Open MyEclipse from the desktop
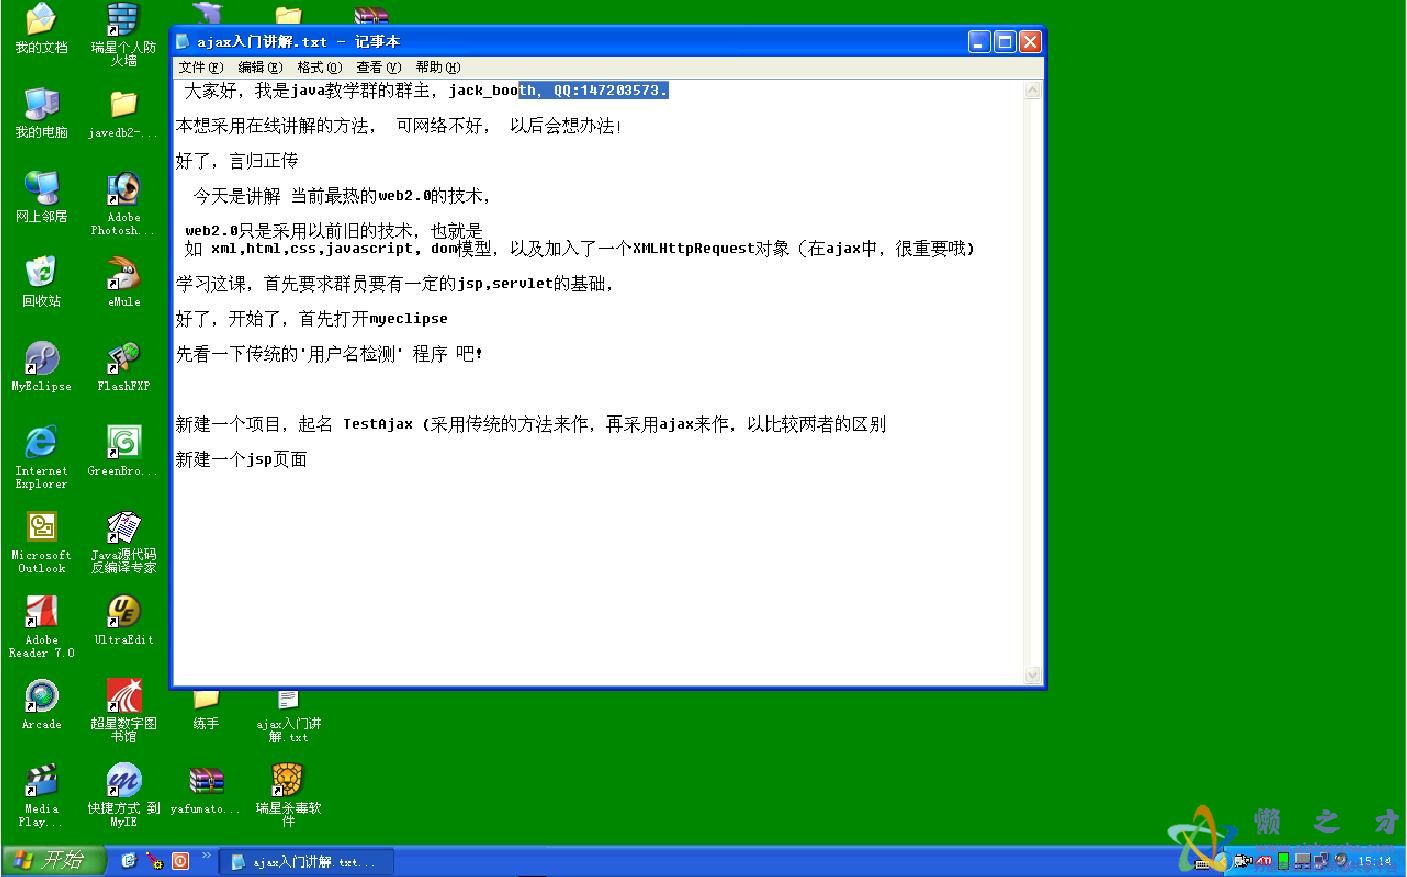Screen dimensions: 1407x877 [40, 358]
